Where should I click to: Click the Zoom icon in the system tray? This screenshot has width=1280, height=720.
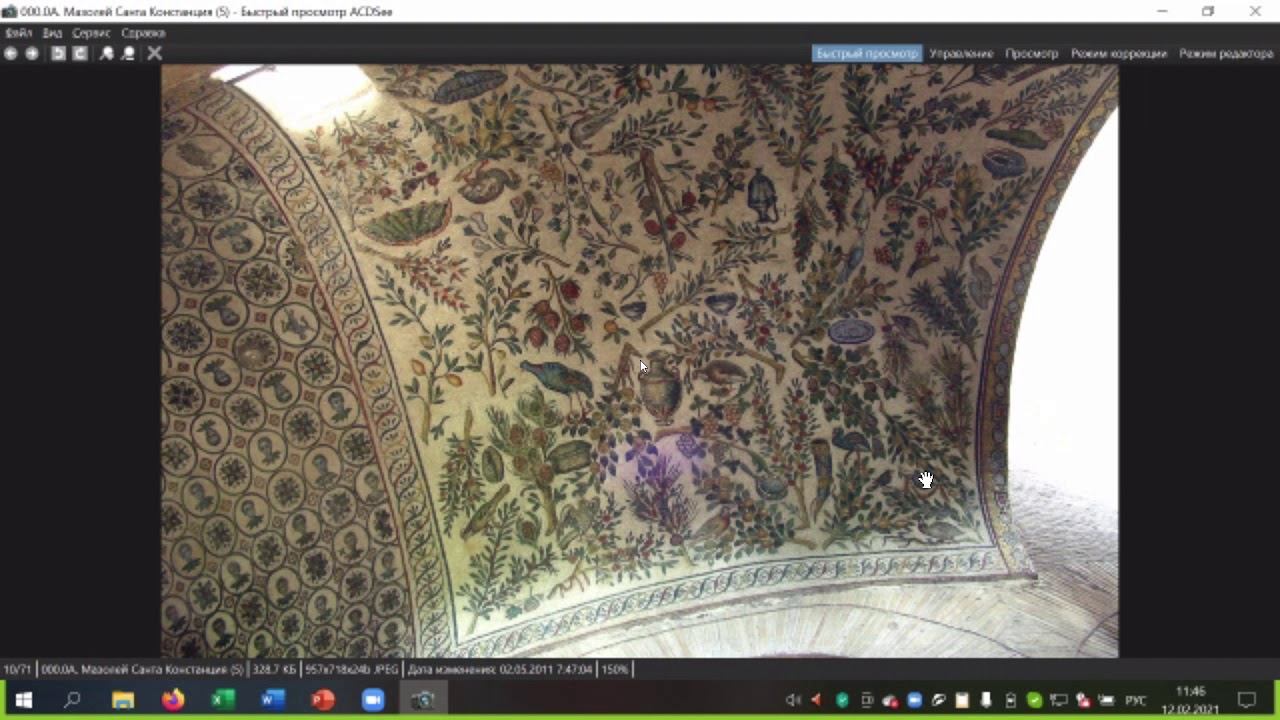coord(914,700)
